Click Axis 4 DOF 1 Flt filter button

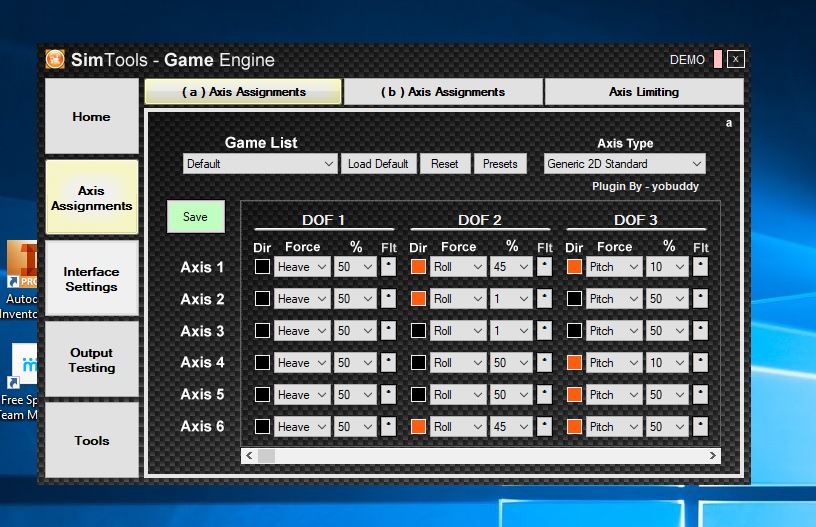(388, 363)
